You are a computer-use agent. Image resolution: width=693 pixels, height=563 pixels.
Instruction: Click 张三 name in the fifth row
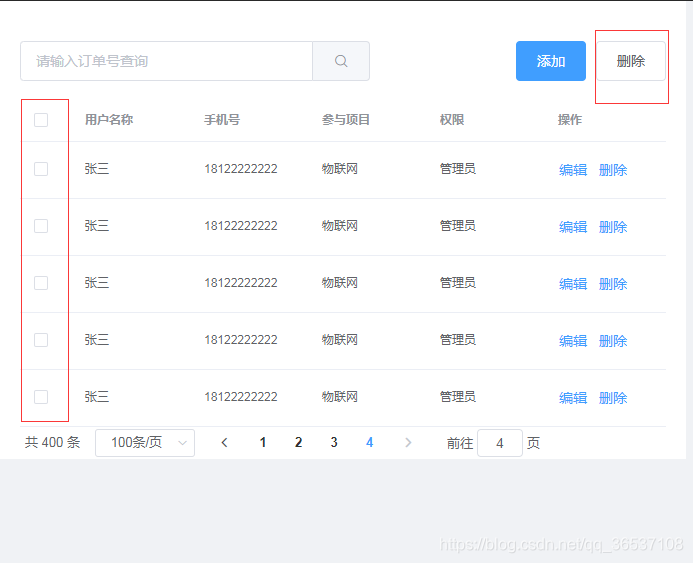97,397
